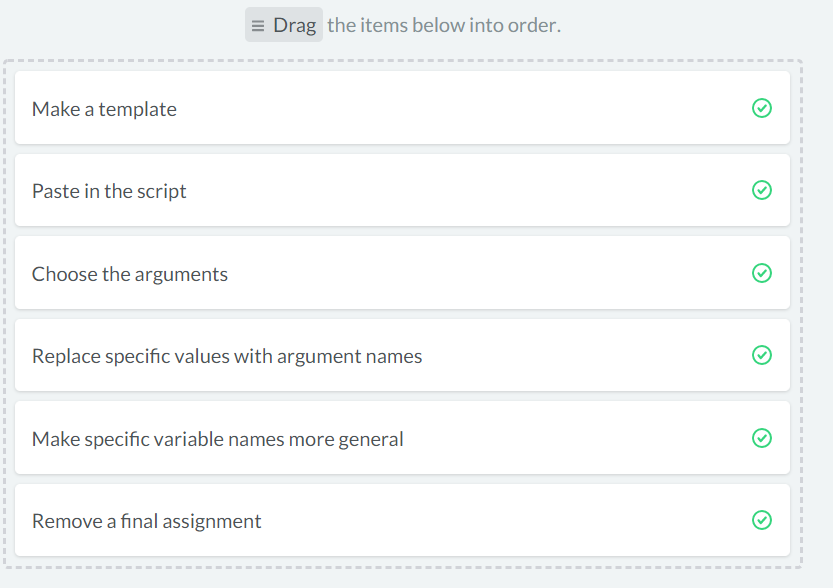Click the checkmark next to Make specific variable names
The image size is (833, 588).
tap(761, 438)
